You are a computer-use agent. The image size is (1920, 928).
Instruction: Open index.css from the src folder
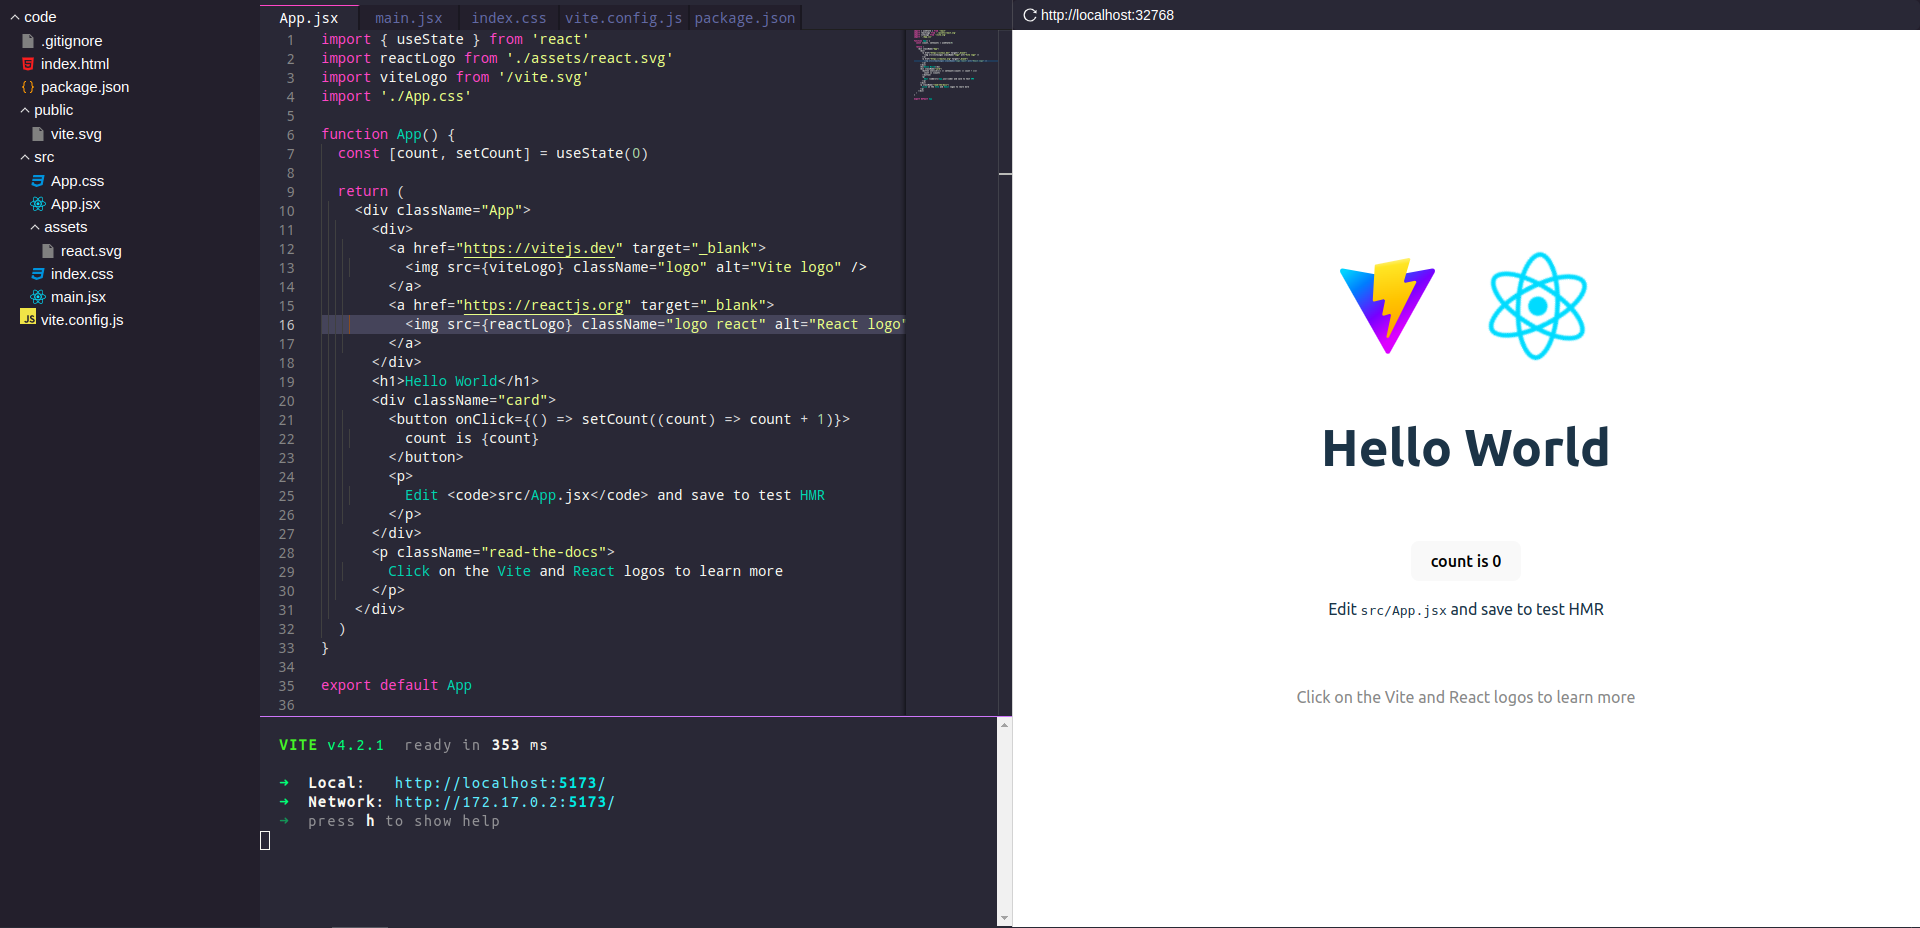(x=82, y=274)
